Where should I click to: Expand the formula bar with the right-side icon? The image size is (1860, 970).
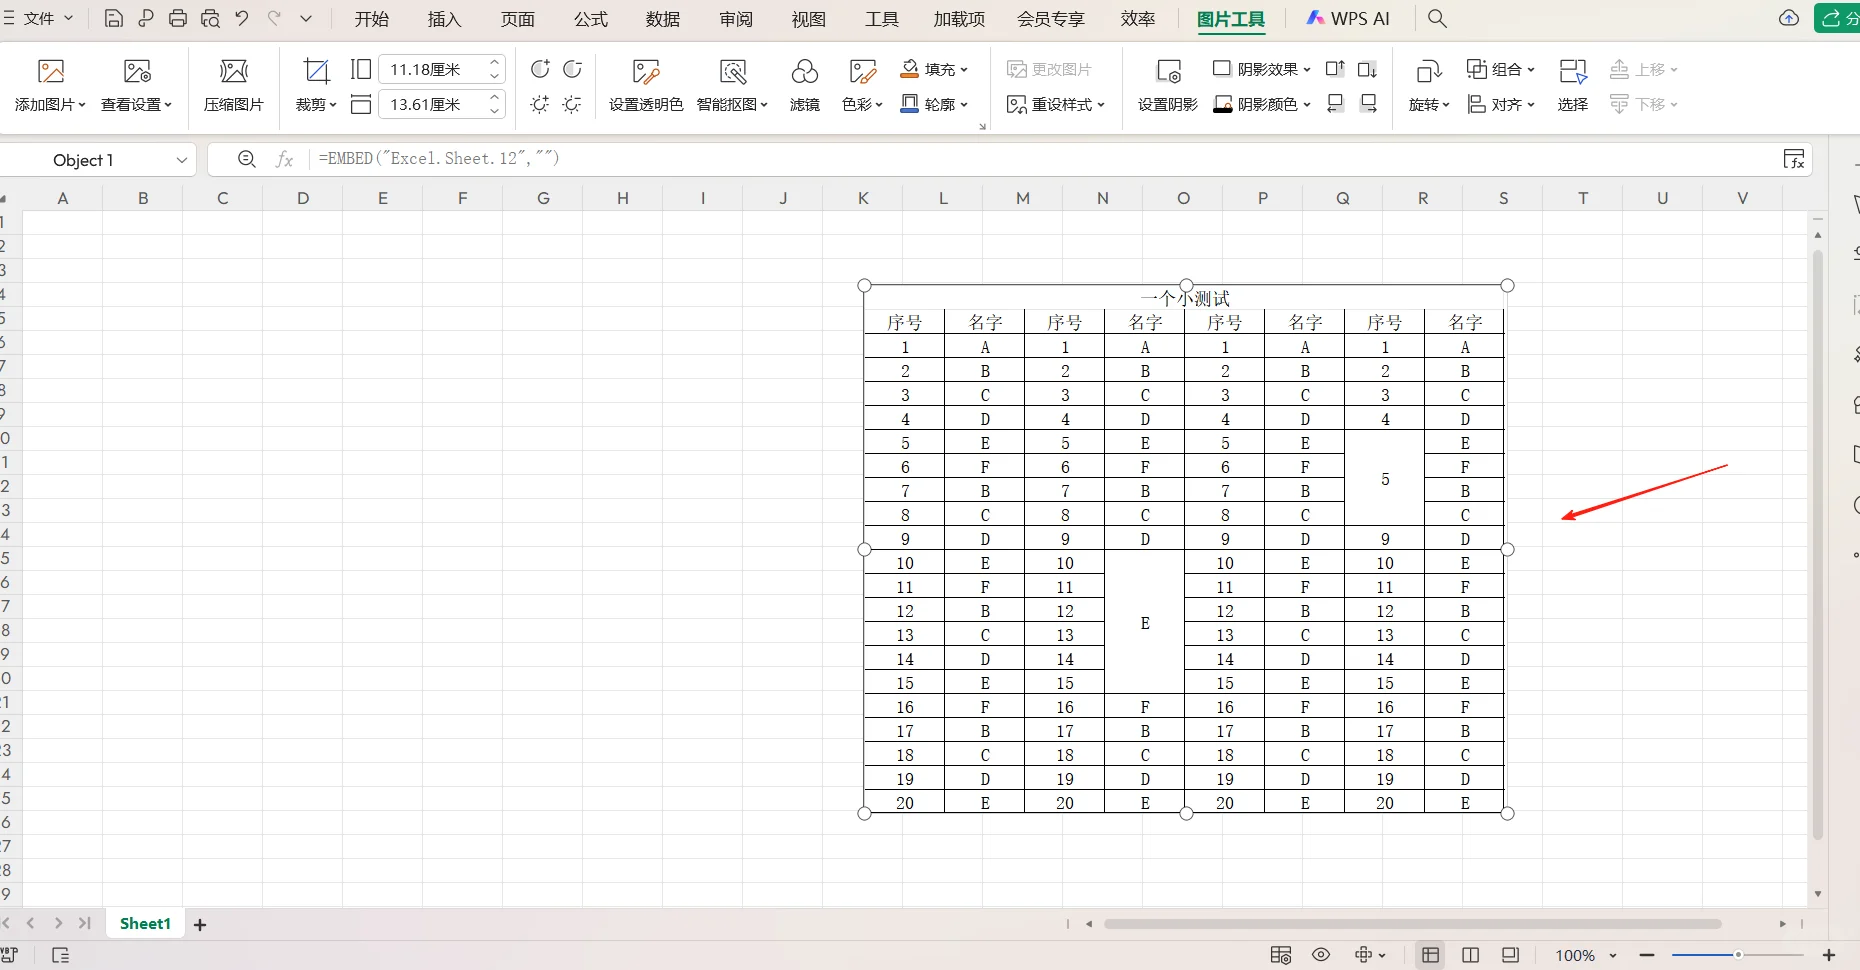[x=1794, y=159]
